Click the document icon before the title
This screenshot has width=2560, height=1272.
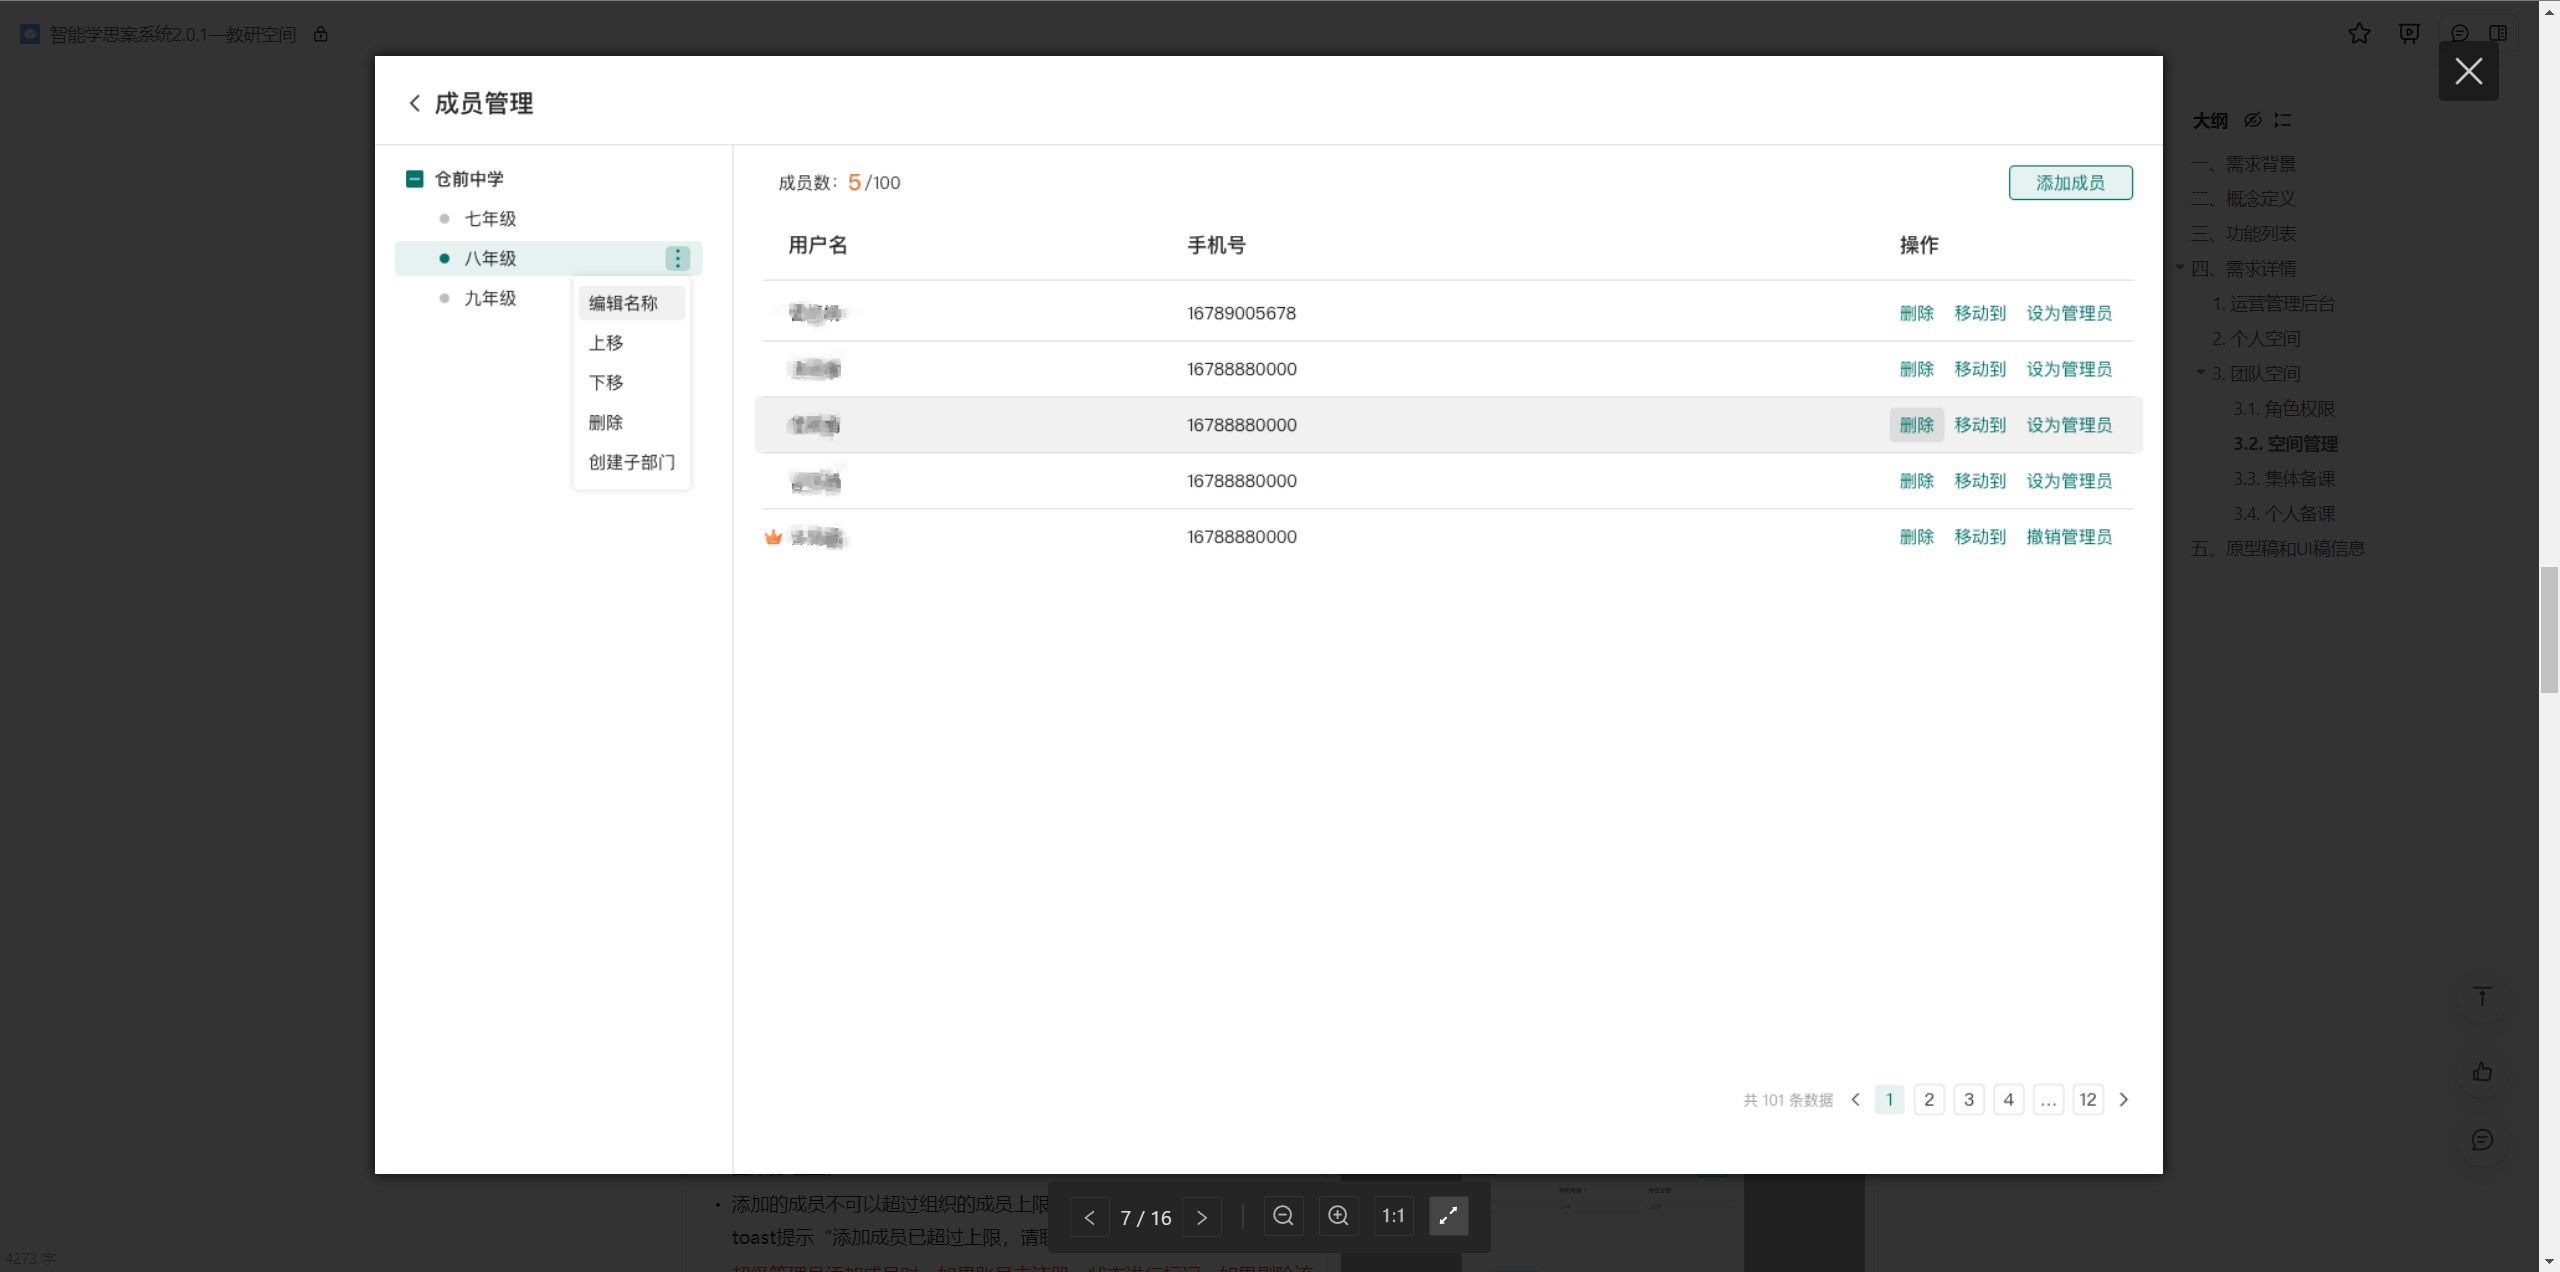pos(30,34)
